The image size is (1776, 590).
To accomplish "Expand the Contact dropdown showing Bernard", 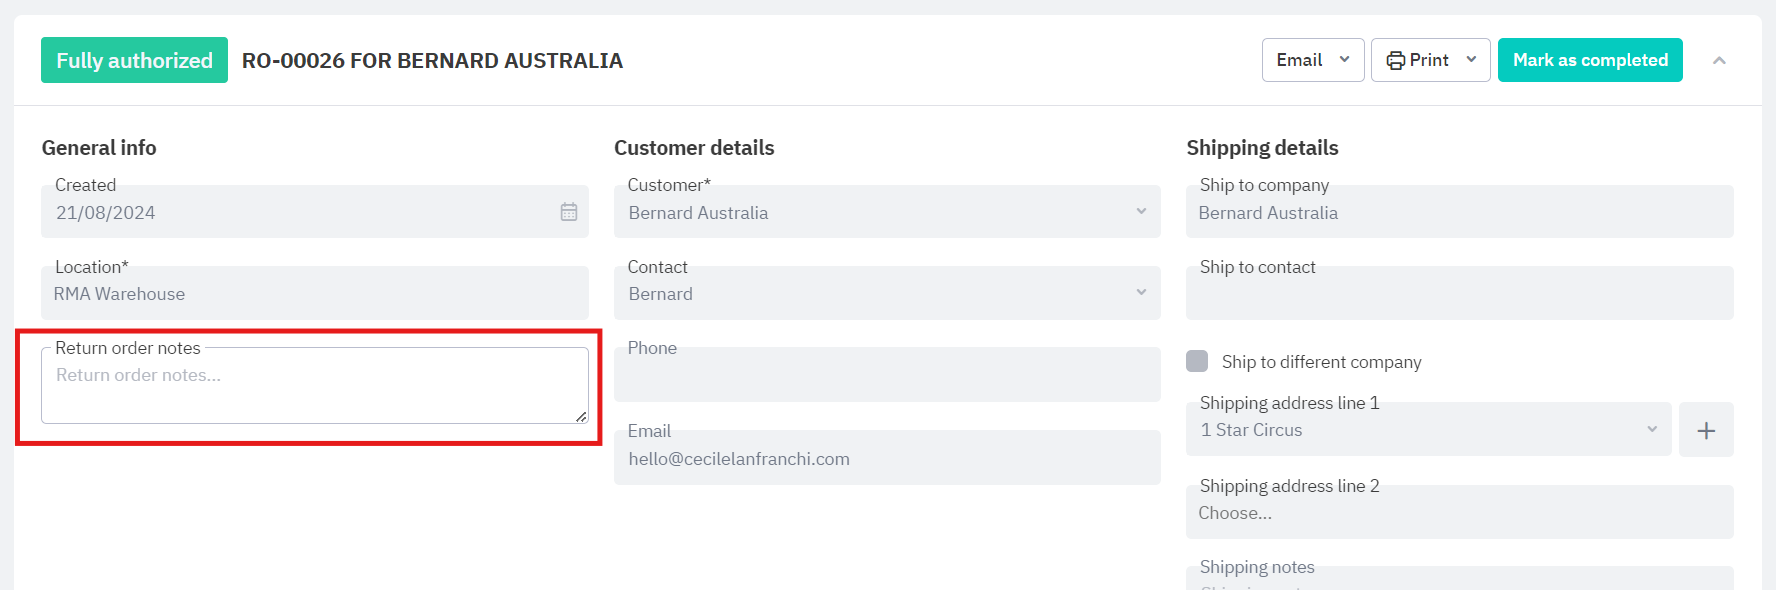I will tap(1141, 293).
